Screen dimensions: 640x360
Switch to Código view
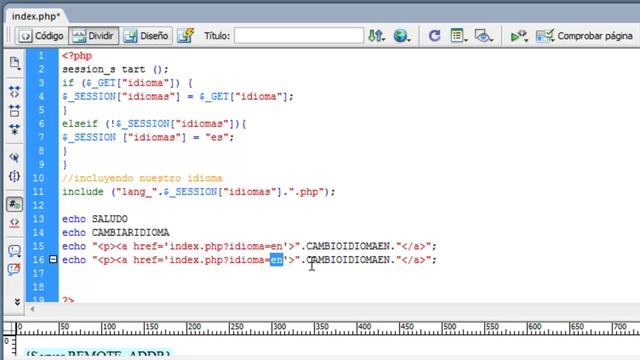click(x=41, y=36)
